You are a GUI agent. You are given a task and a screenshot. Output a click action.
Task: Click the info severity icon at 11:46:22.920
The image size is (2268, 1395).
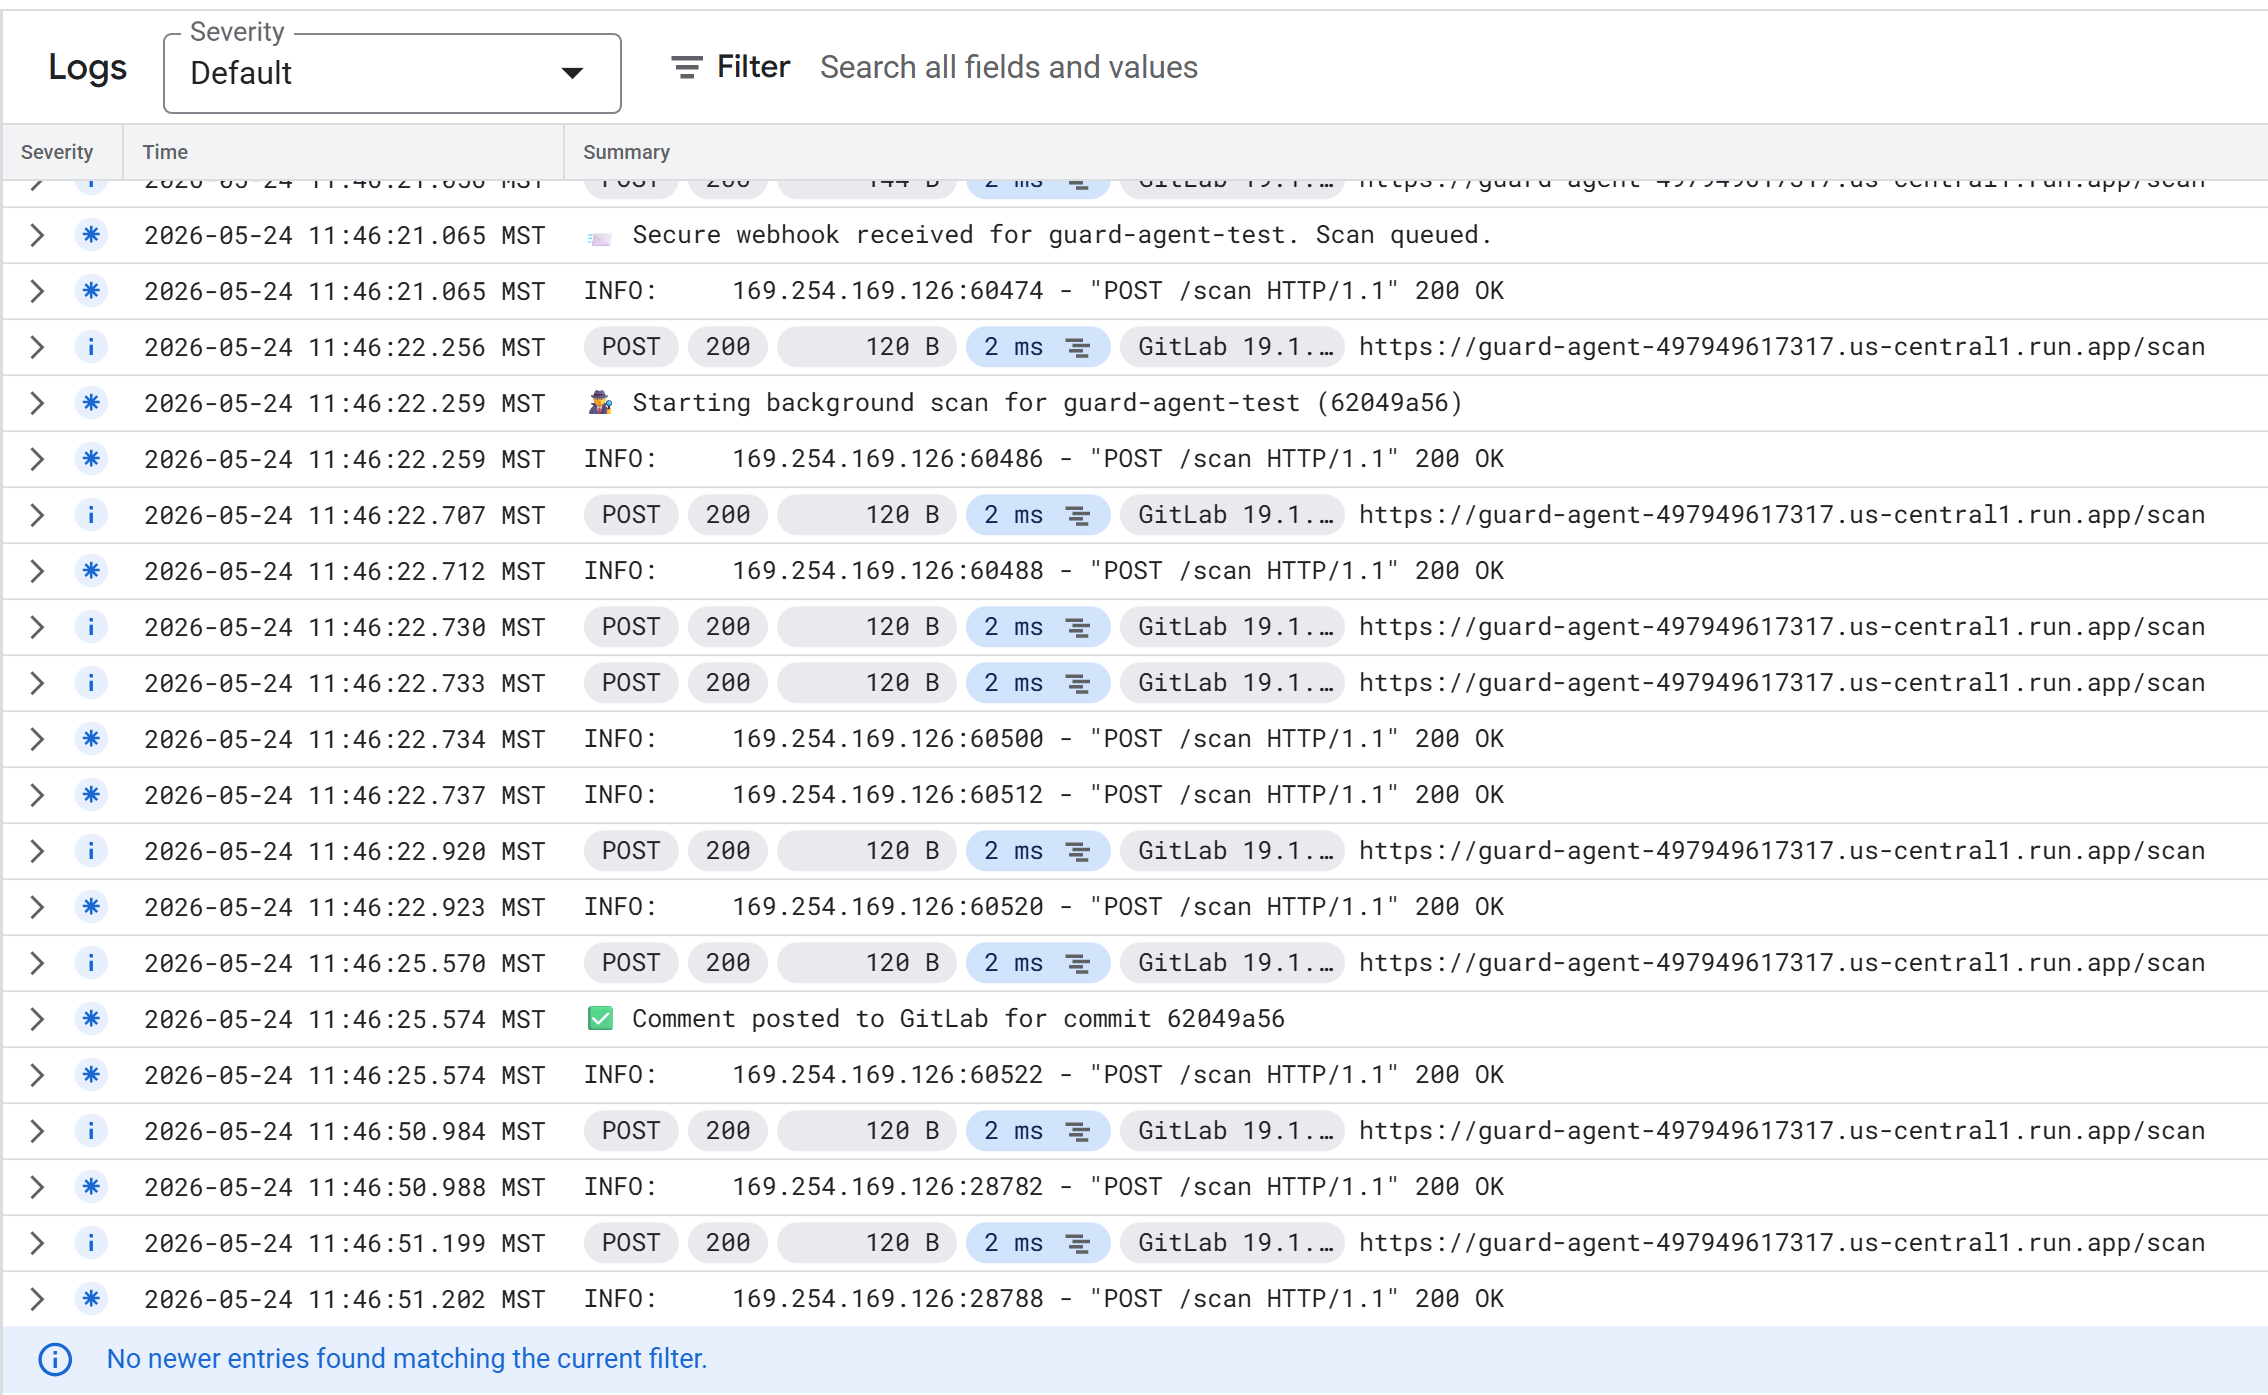tap(91, 851)
